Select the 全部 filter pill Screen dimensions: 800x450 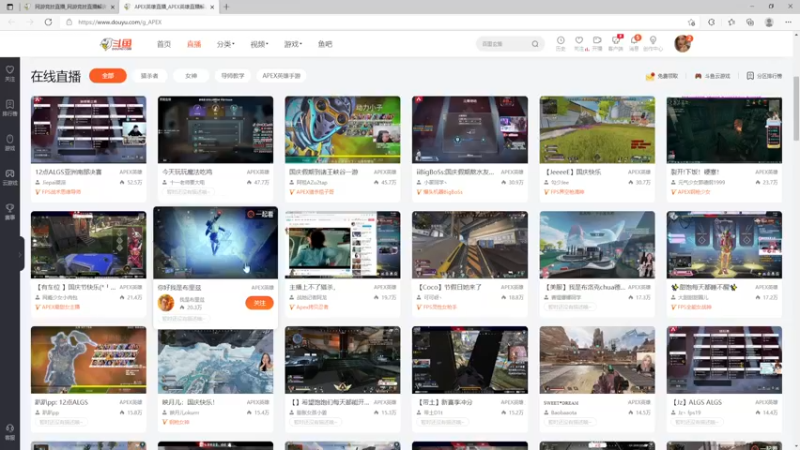pos(108,76)
